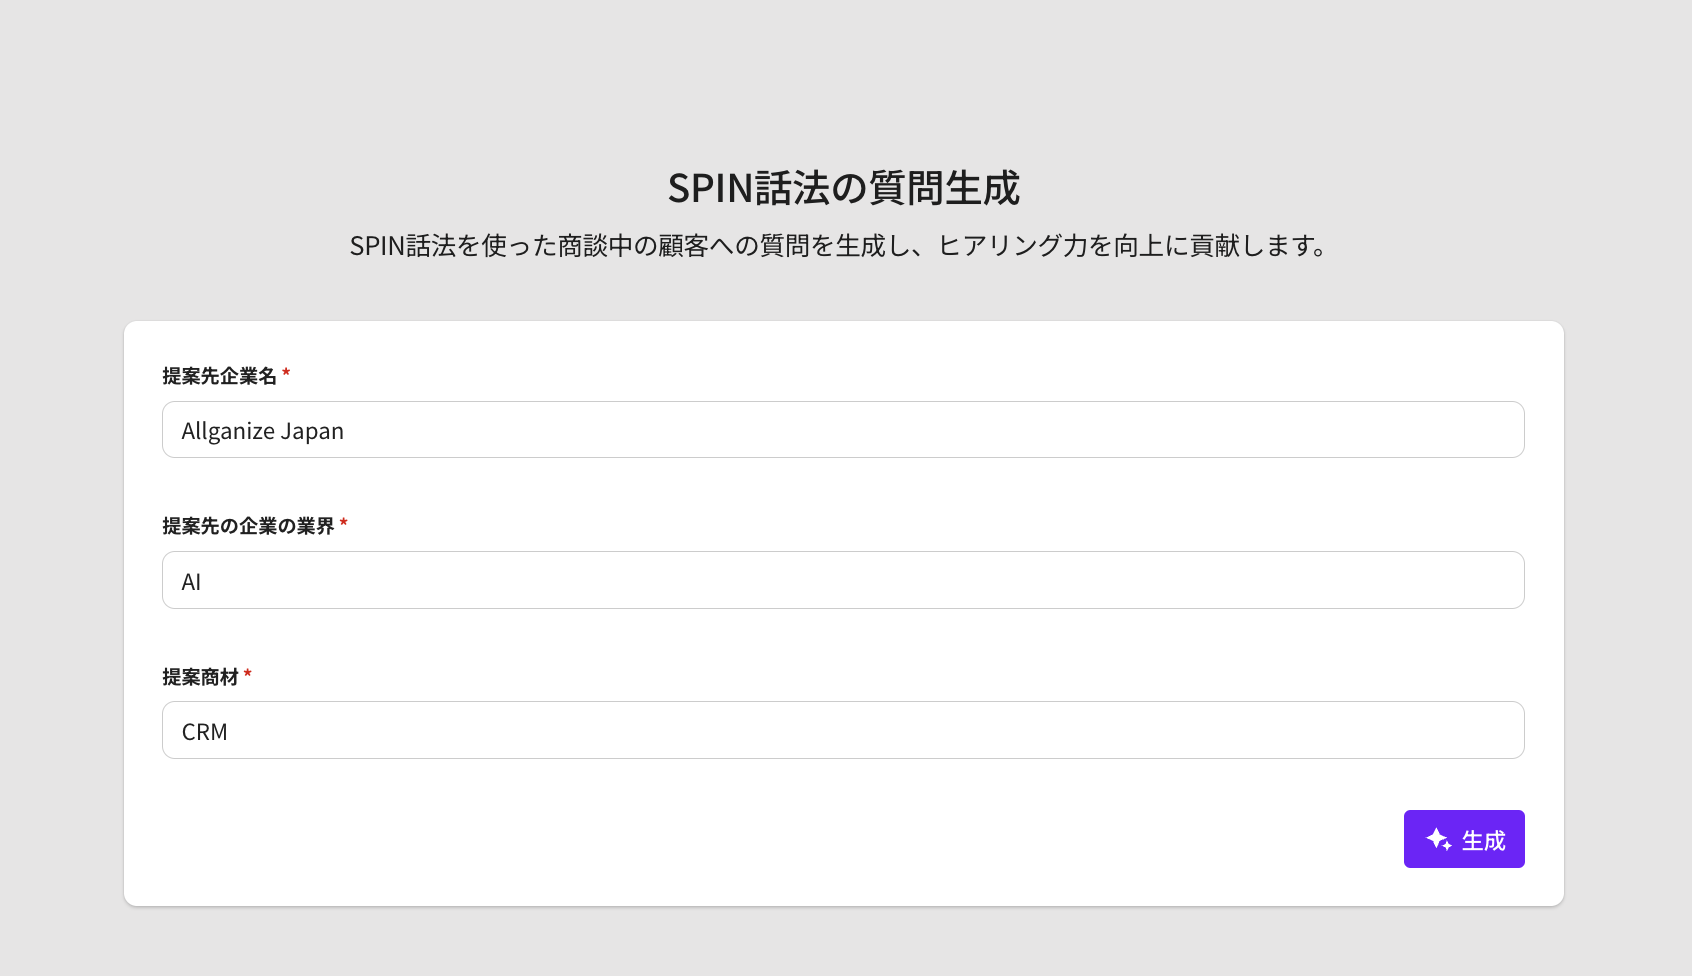
Task: Click the 提案商材 field label
Action: pyautogui.click(x=200, y=677)
